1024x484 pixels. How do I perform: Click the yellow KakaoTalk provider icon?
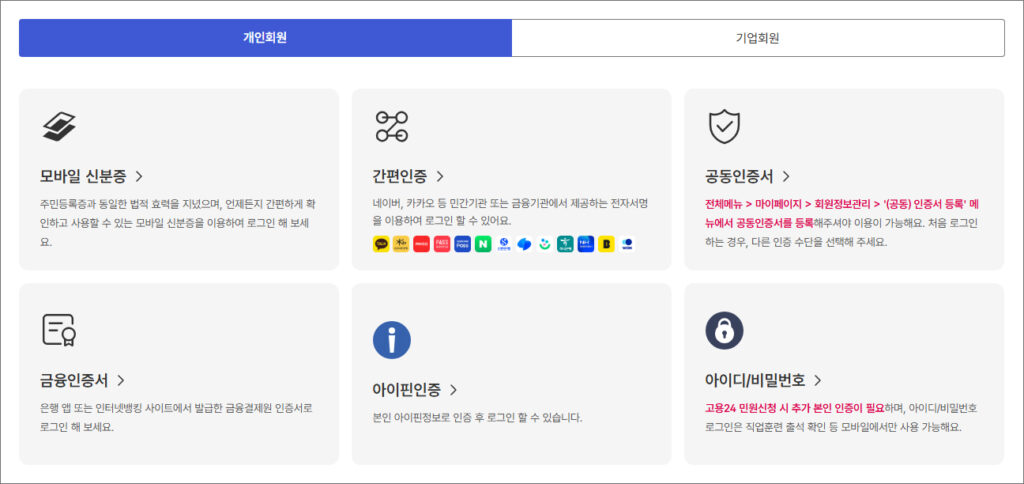click(x=381, y=244)
